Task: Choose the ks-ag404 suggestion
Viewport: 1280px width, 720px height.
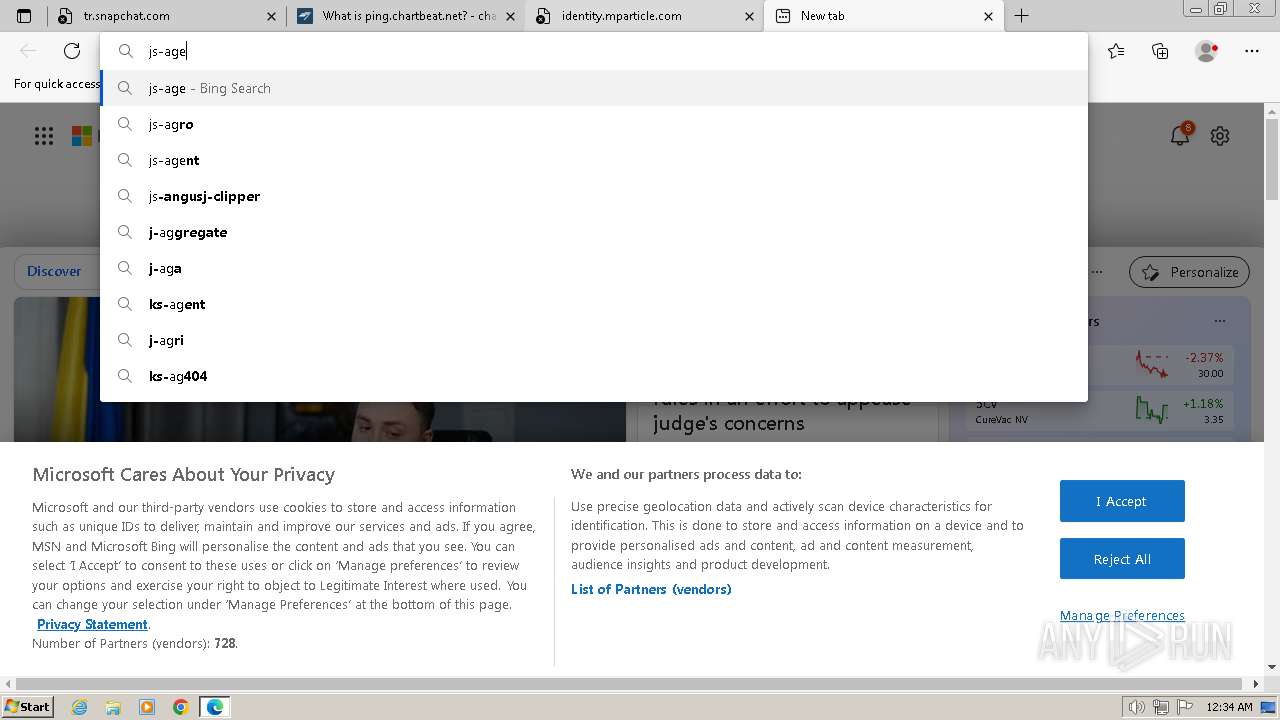Action: coord(594,376)
